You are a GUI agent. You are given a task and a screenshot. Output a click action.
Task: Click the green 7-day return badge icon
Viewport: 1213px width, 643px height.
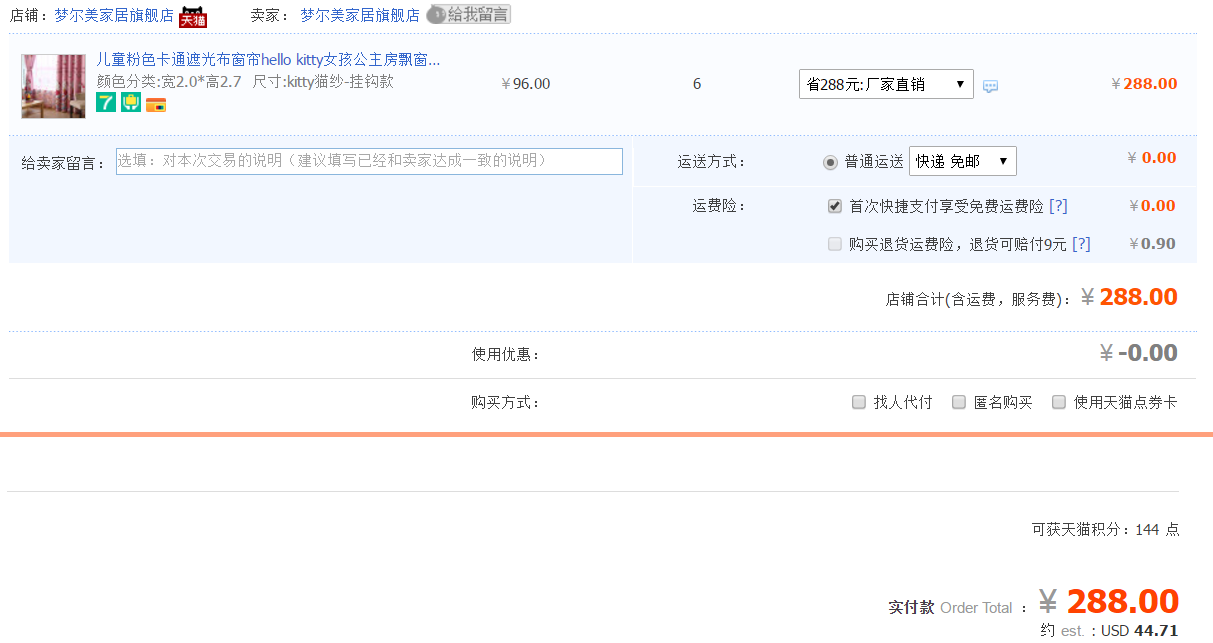pos(106,102)
